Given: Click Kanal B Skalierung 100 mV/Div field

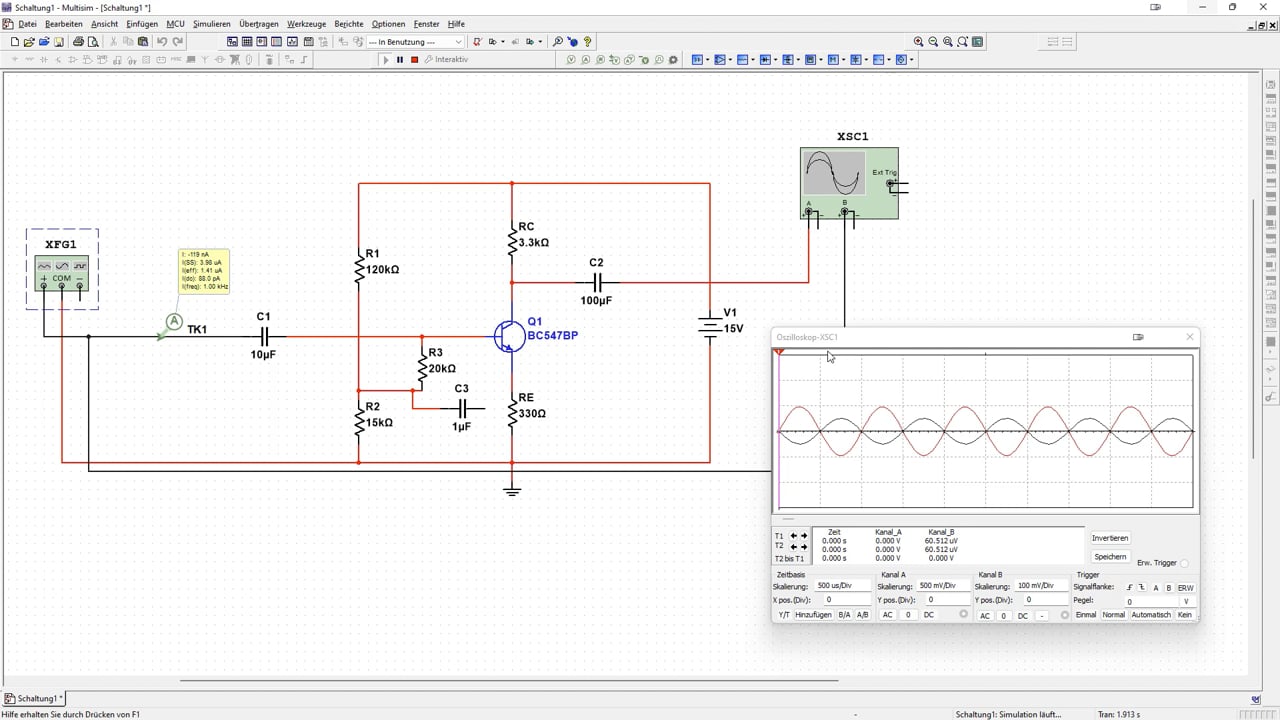Looking at the screenshot, I should [x=1041, y=586].
